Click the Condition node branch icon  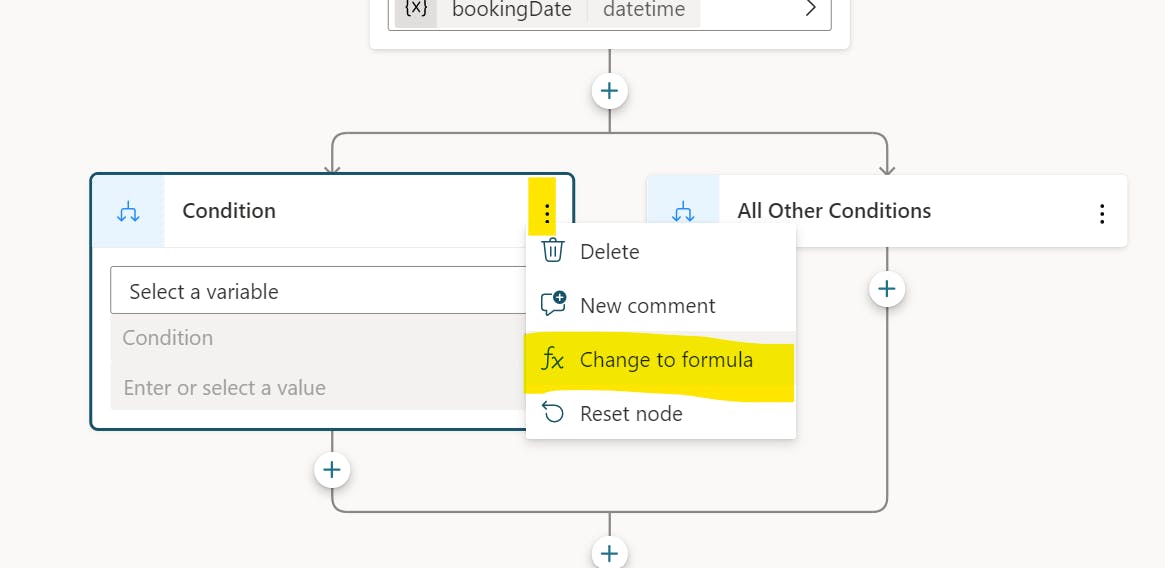(128, 211)
